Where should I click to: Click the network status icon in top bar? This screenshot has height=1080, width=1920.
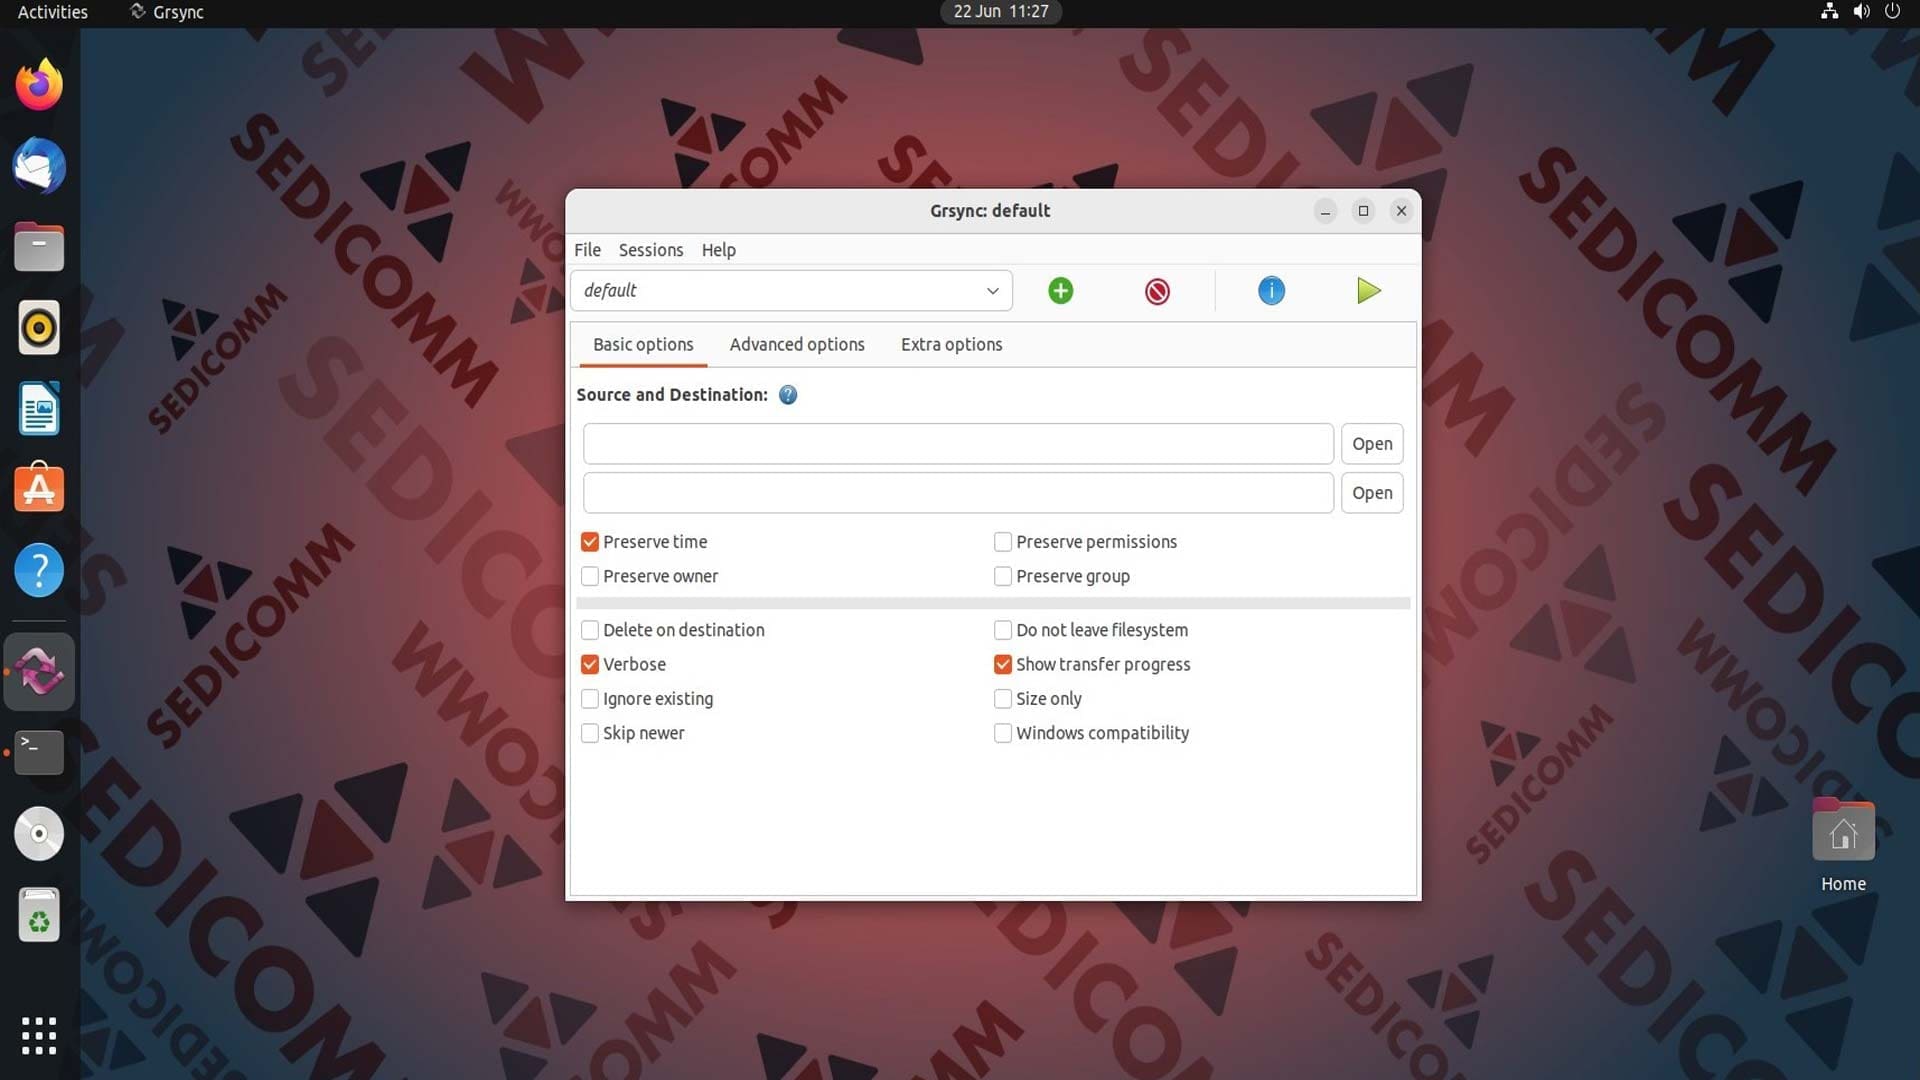1829,11
